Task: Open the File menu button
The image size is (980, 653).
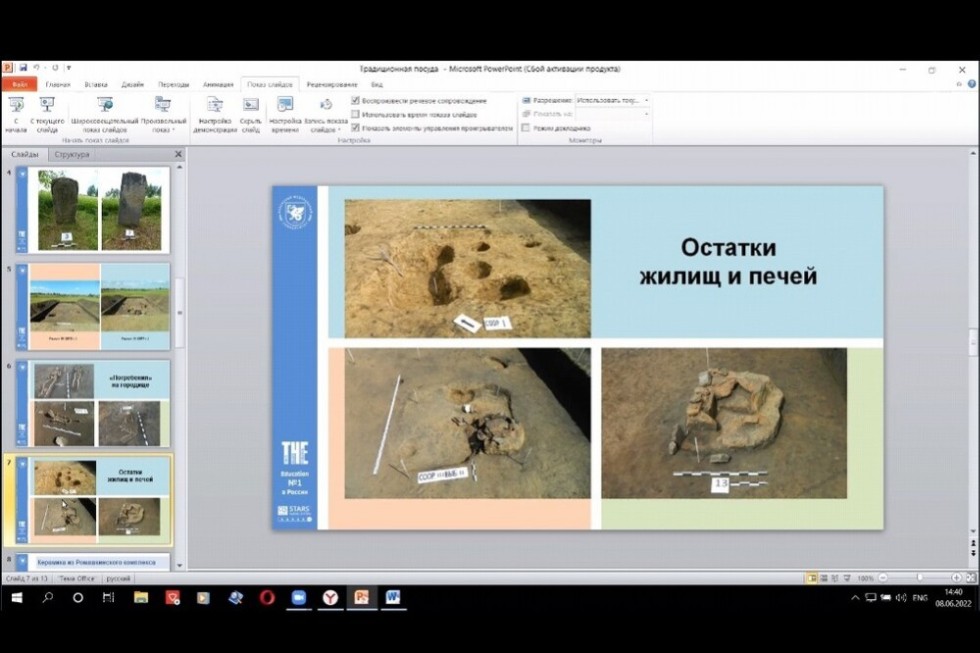Action: (x=19, y=85)
